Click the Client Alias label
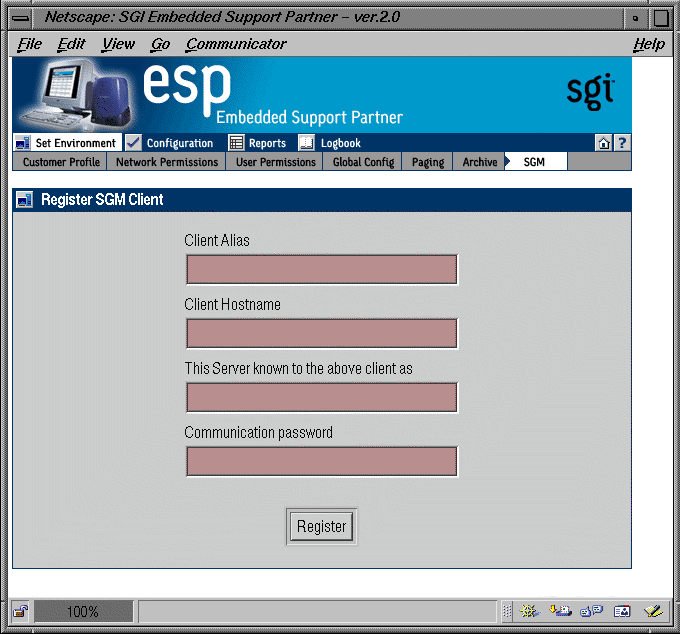This screenshot has height=634, width=680. point(217,240)
